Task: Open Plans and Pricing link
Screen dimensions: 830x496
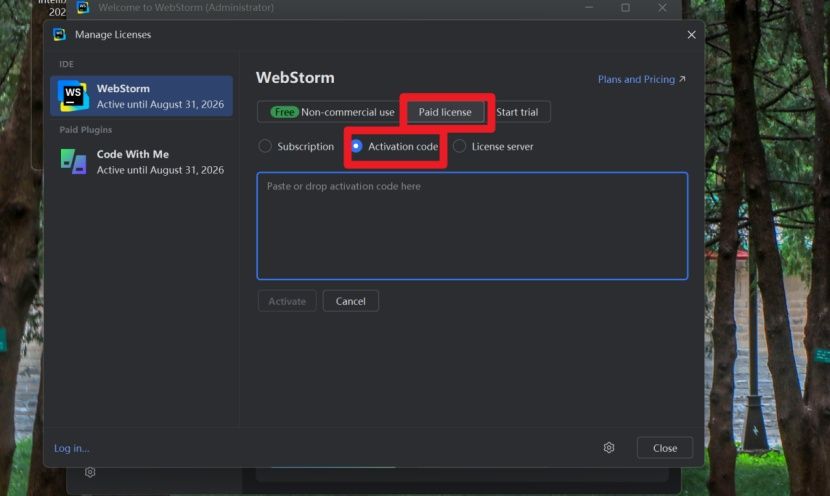Action: 642,79
